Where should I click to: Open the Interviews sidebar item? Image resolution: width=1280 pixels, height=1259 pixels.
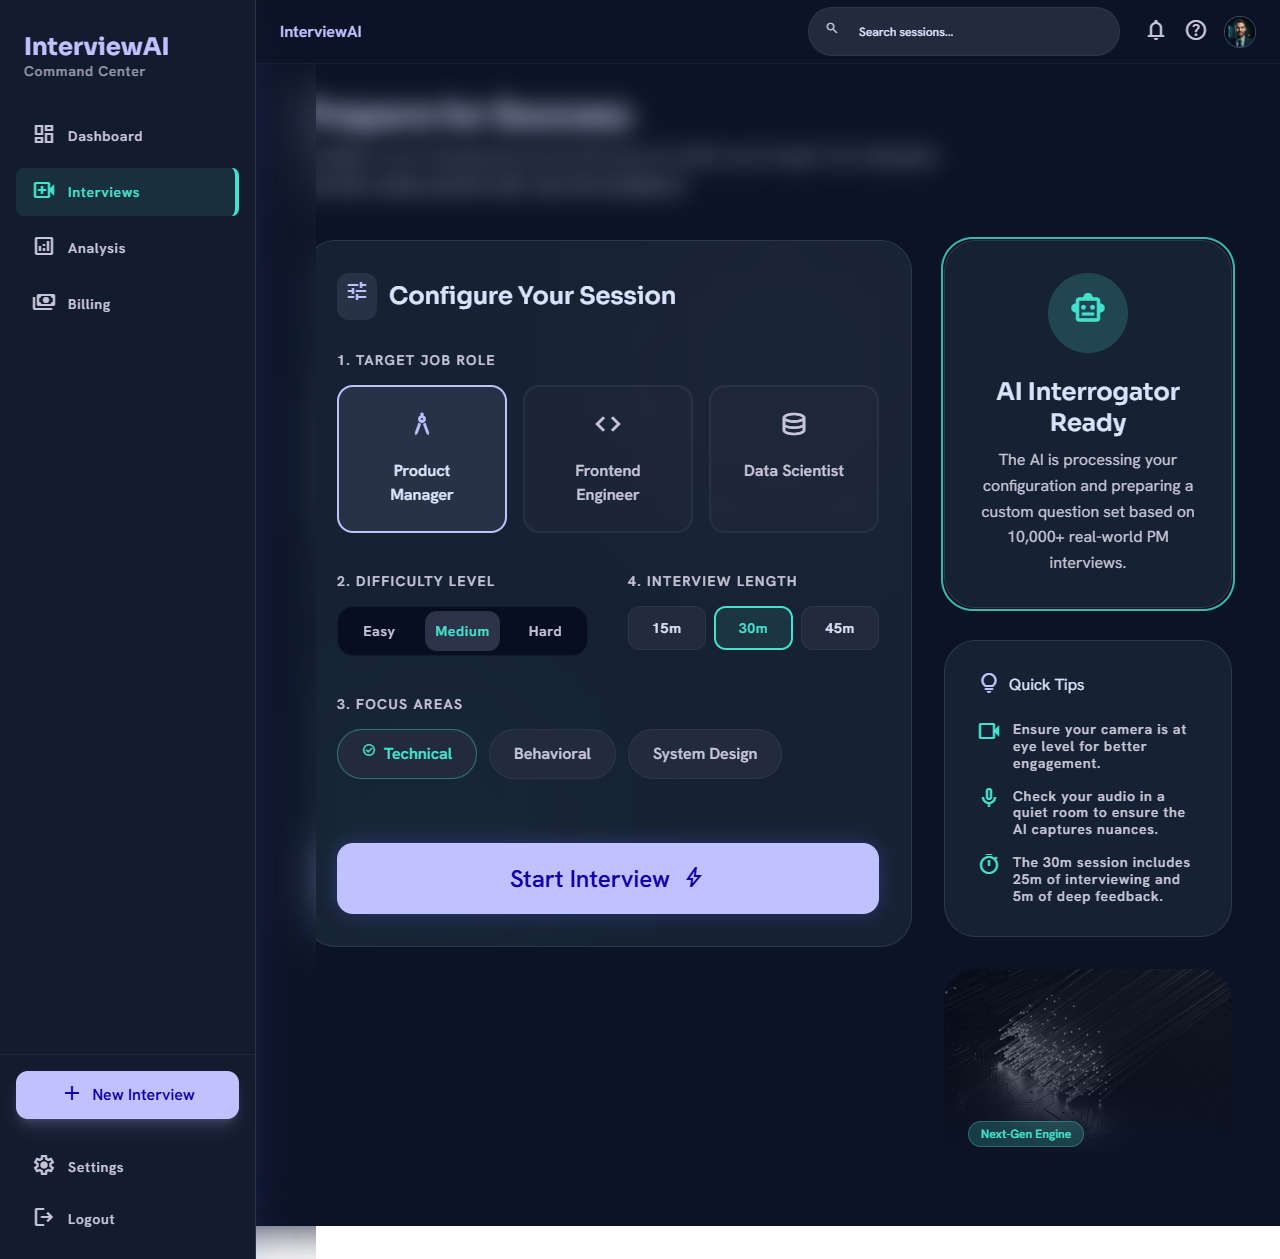tap(127, 192)
